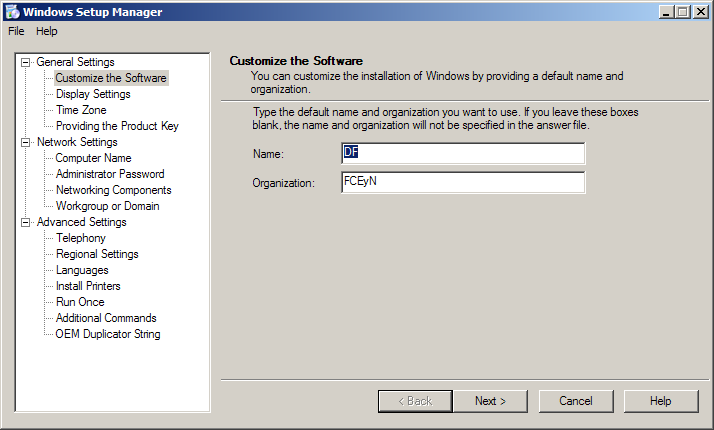
Task: Close the Windows Setup Manager window
Action: click(700, 12)
